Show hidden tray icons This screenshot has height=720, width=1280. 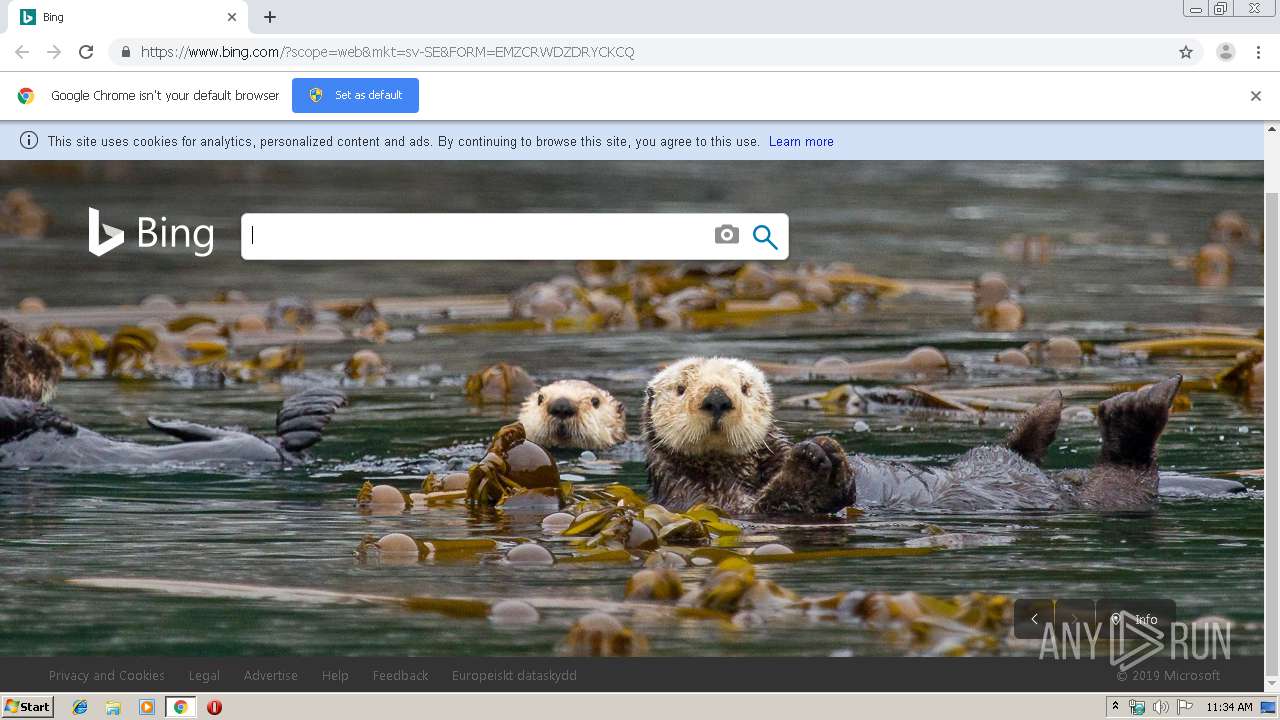coord(1116,707)
